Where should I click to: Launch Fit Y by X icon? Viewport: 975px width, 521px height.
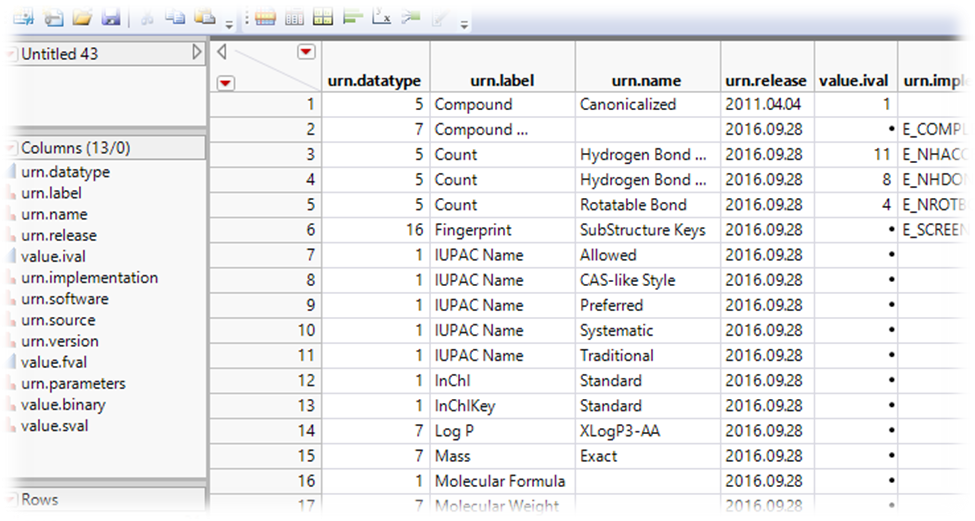[381, 17]
